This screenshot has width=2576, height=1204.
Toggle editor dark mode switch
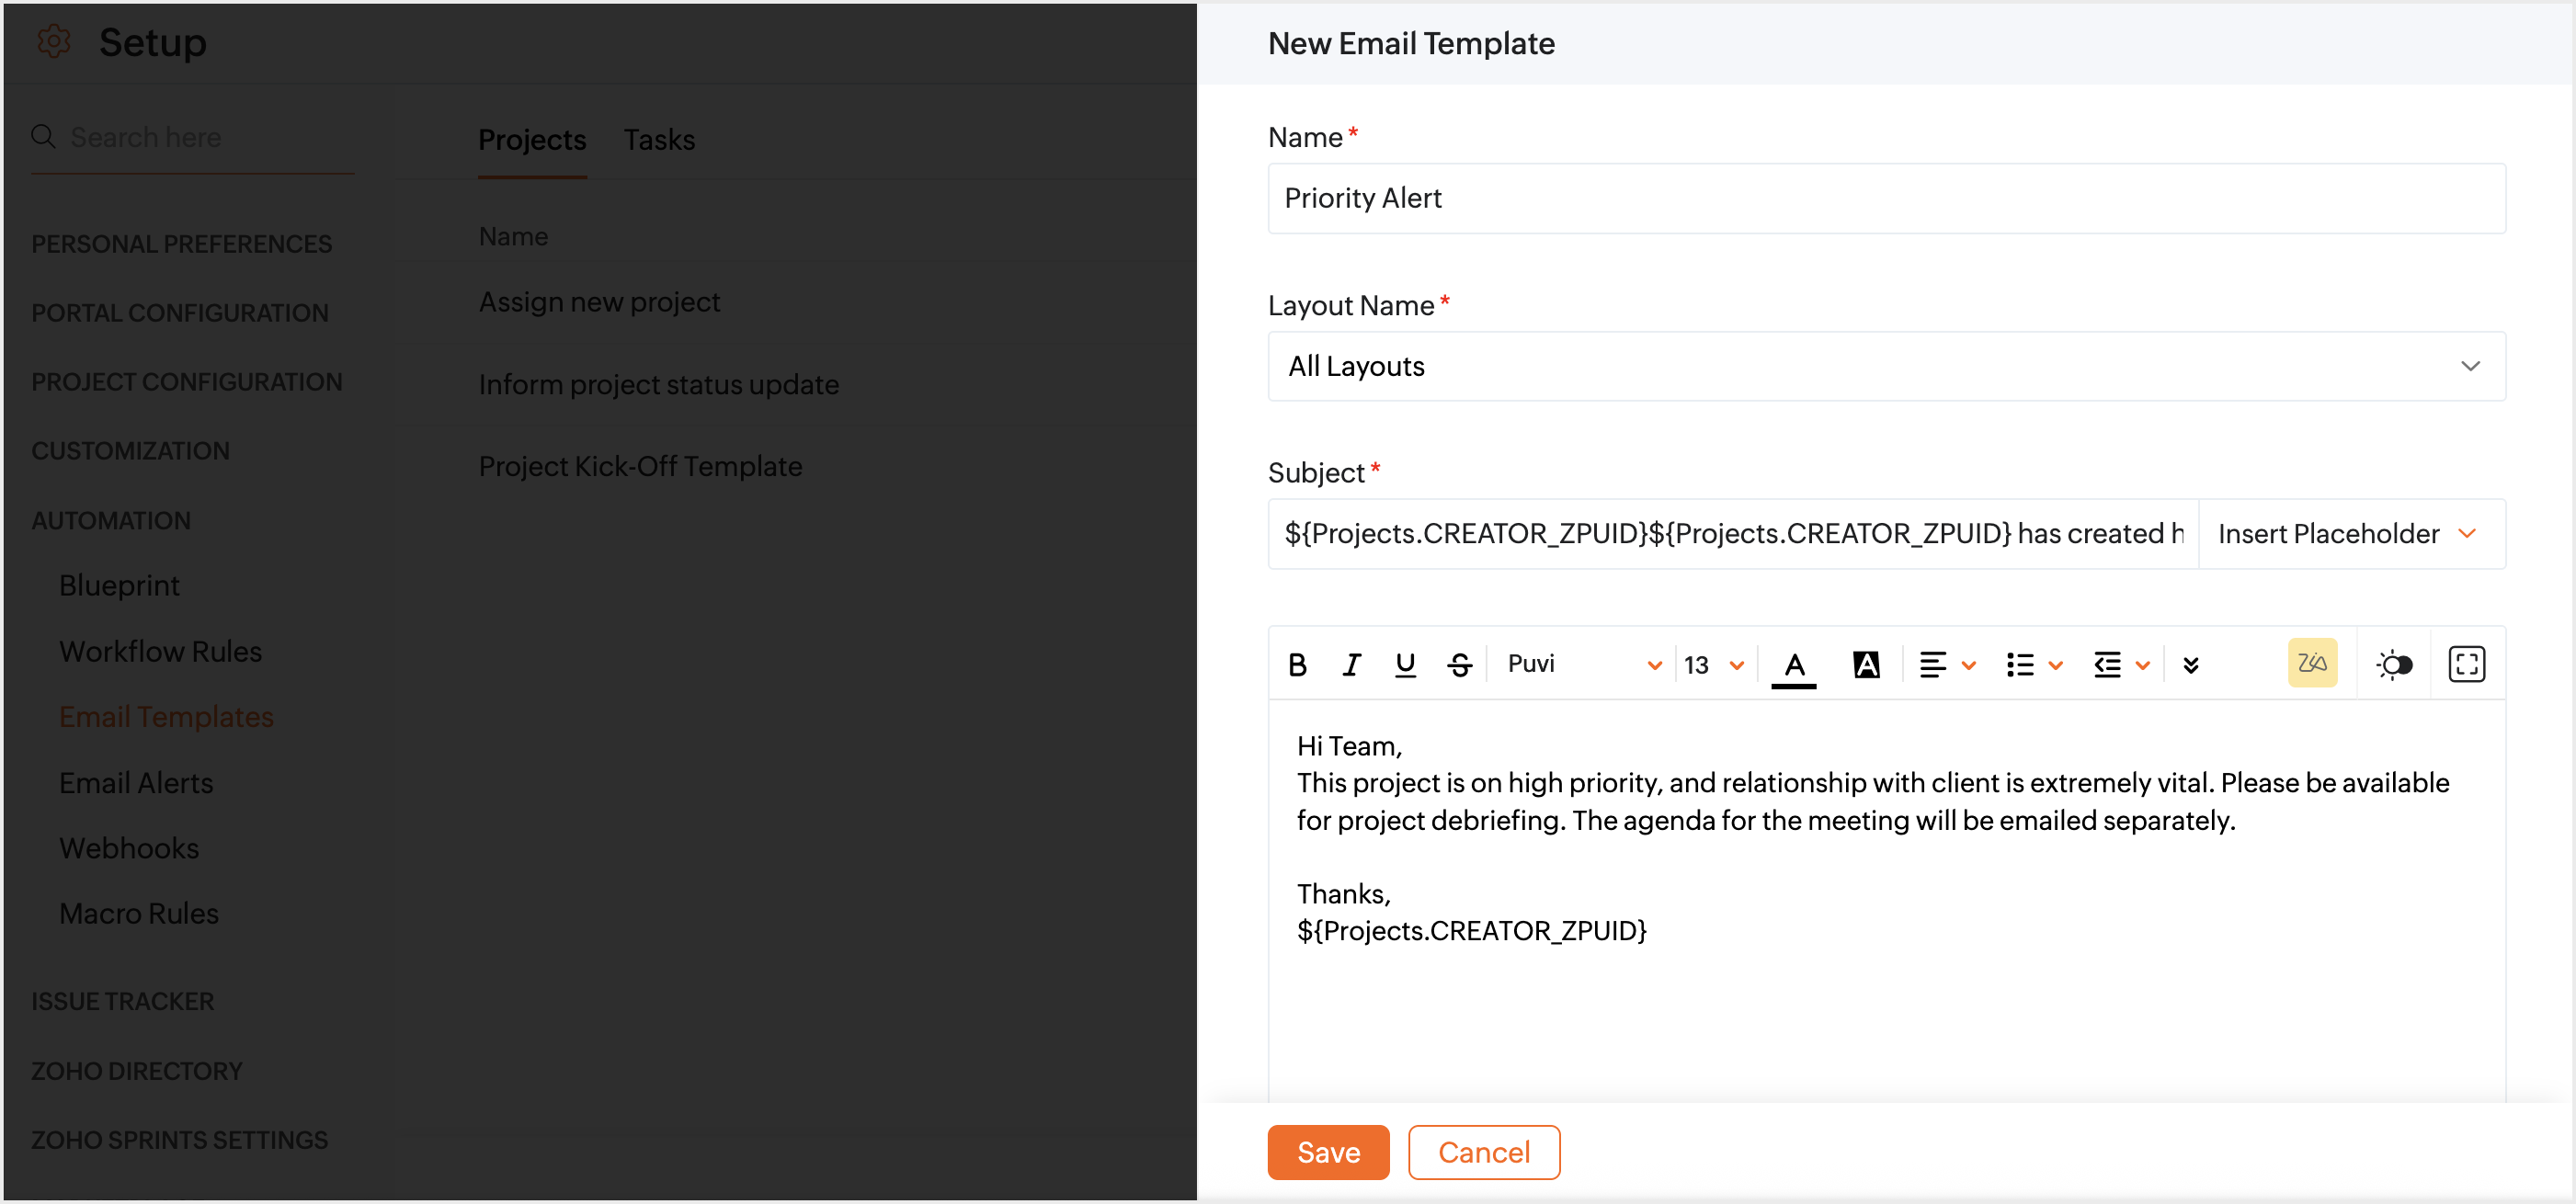pyautogui.click(x=2394, y=664)
